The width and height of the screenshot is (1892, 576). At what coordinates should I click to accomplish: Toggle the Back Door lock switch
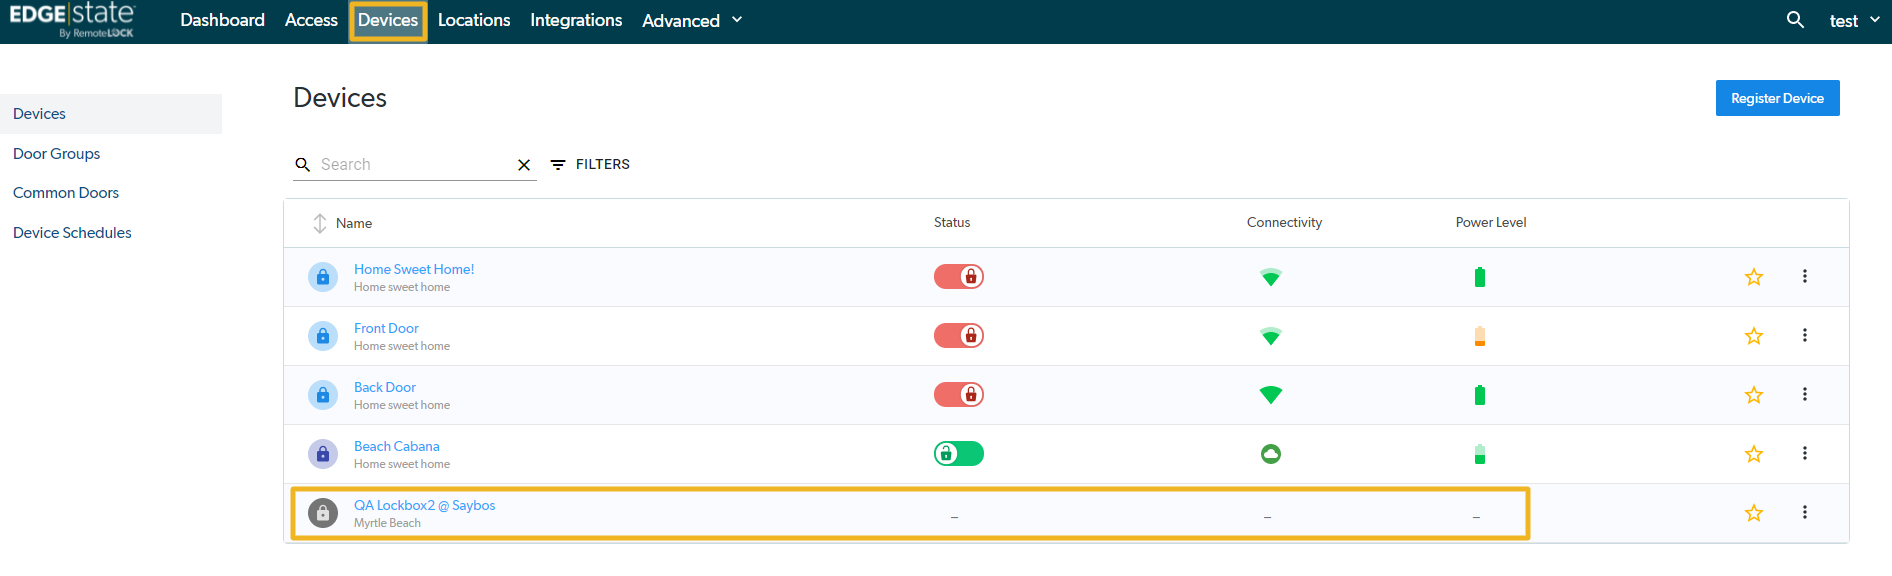pos(958,395)
